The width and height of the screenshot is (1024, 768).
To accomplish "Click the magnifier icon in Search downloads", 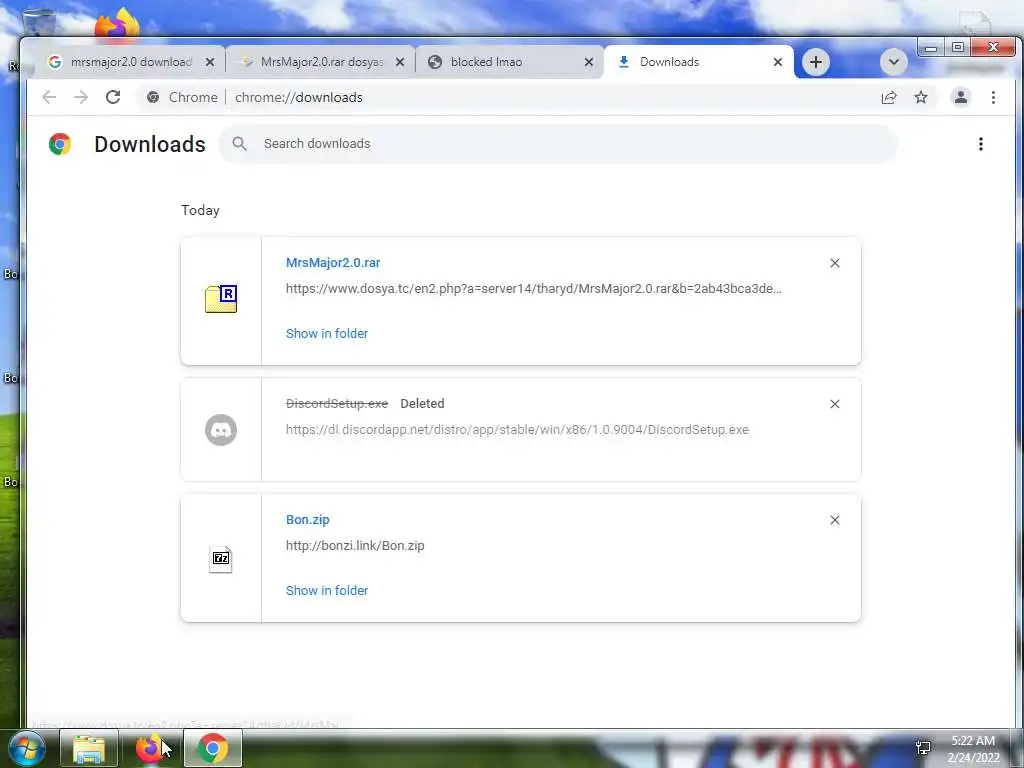I will click(x=240, y=144).
